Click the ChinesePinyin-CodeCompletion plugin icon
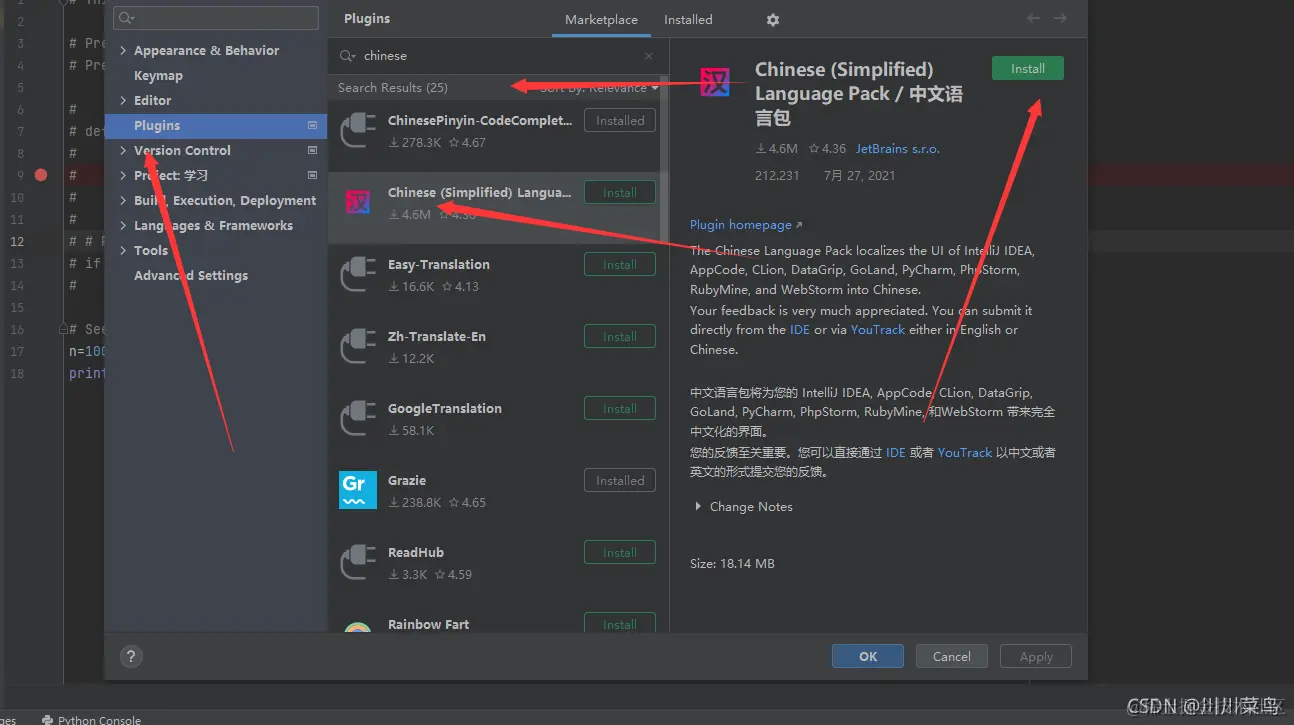Image resolution: width=1294 pixels, height=725 pixels. point(358,130)
